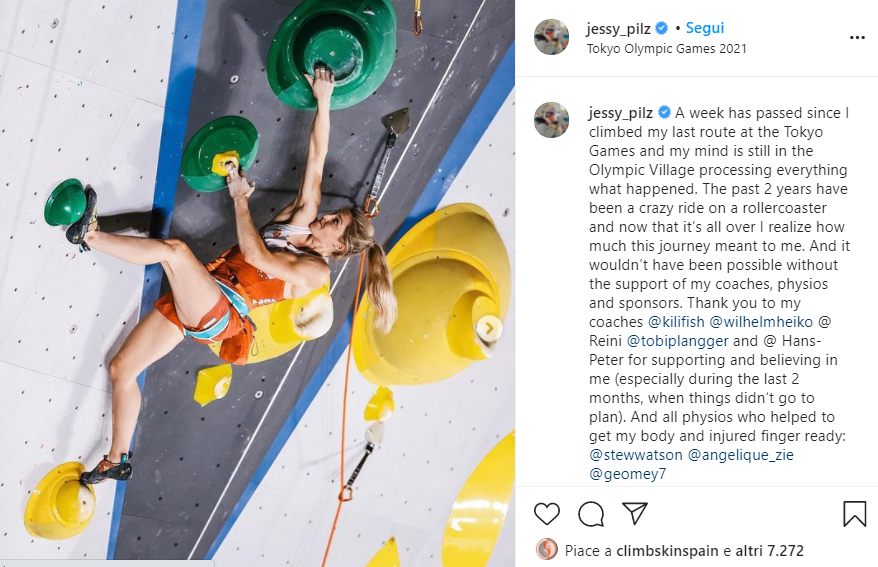
Task: Open jessy_pilz profile picture in header
Action: (x=552, y=37)
